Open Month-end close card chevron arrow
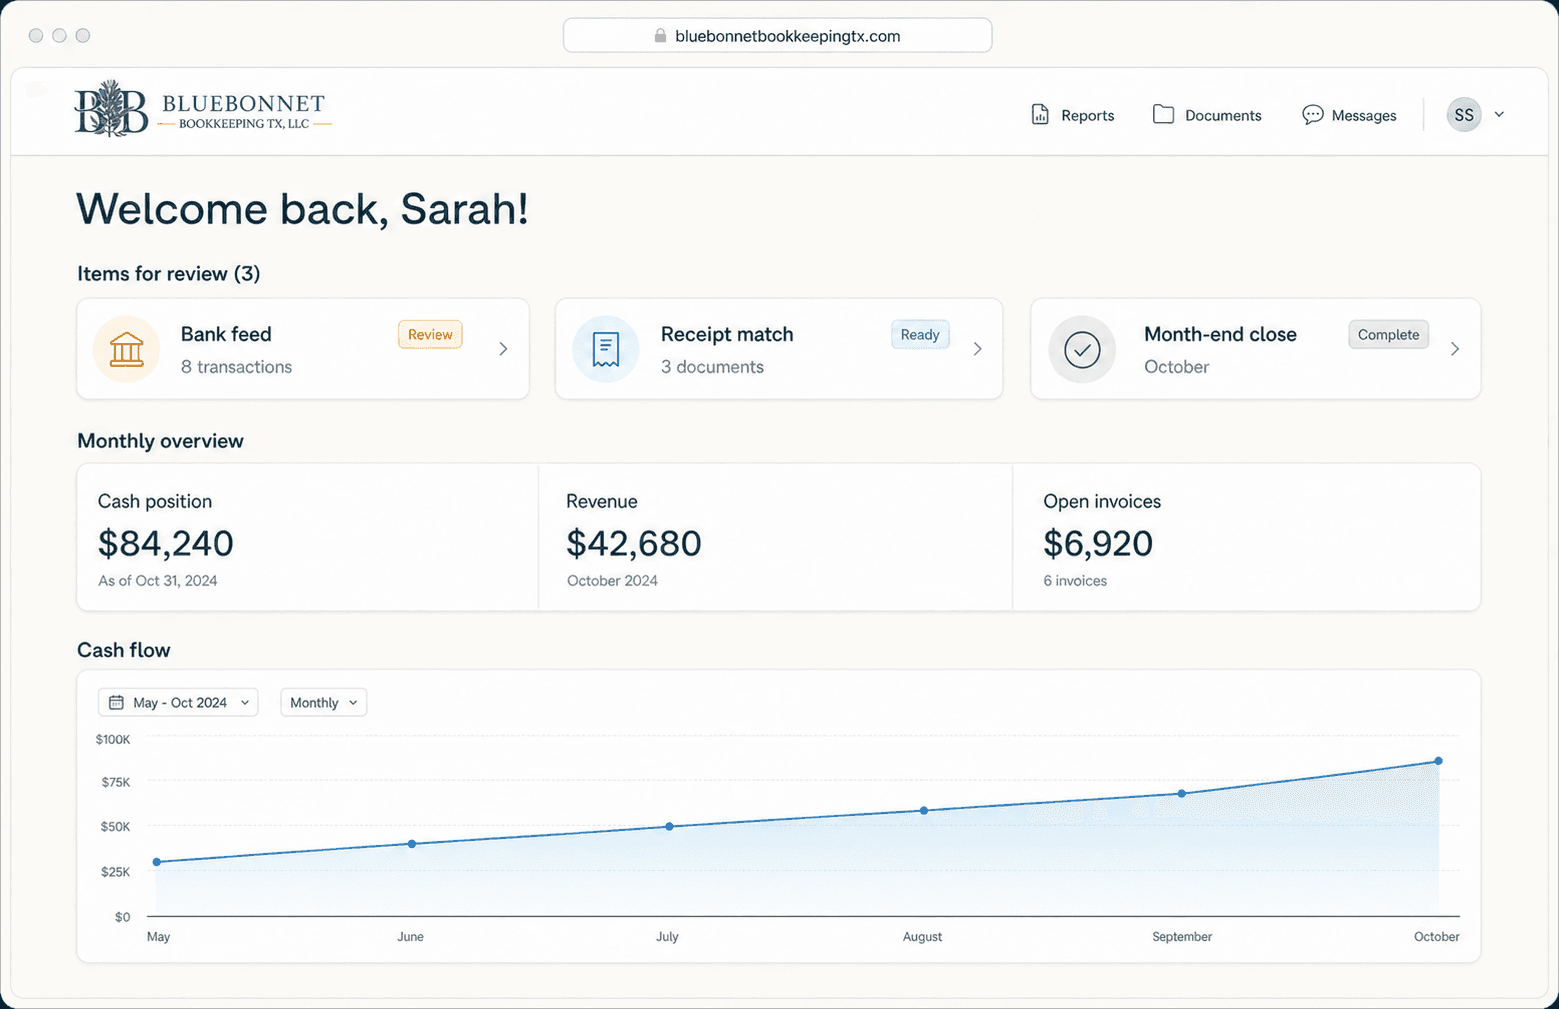The height and width of the screenshot is (1009, 1559). click(x=1455, y=349)
